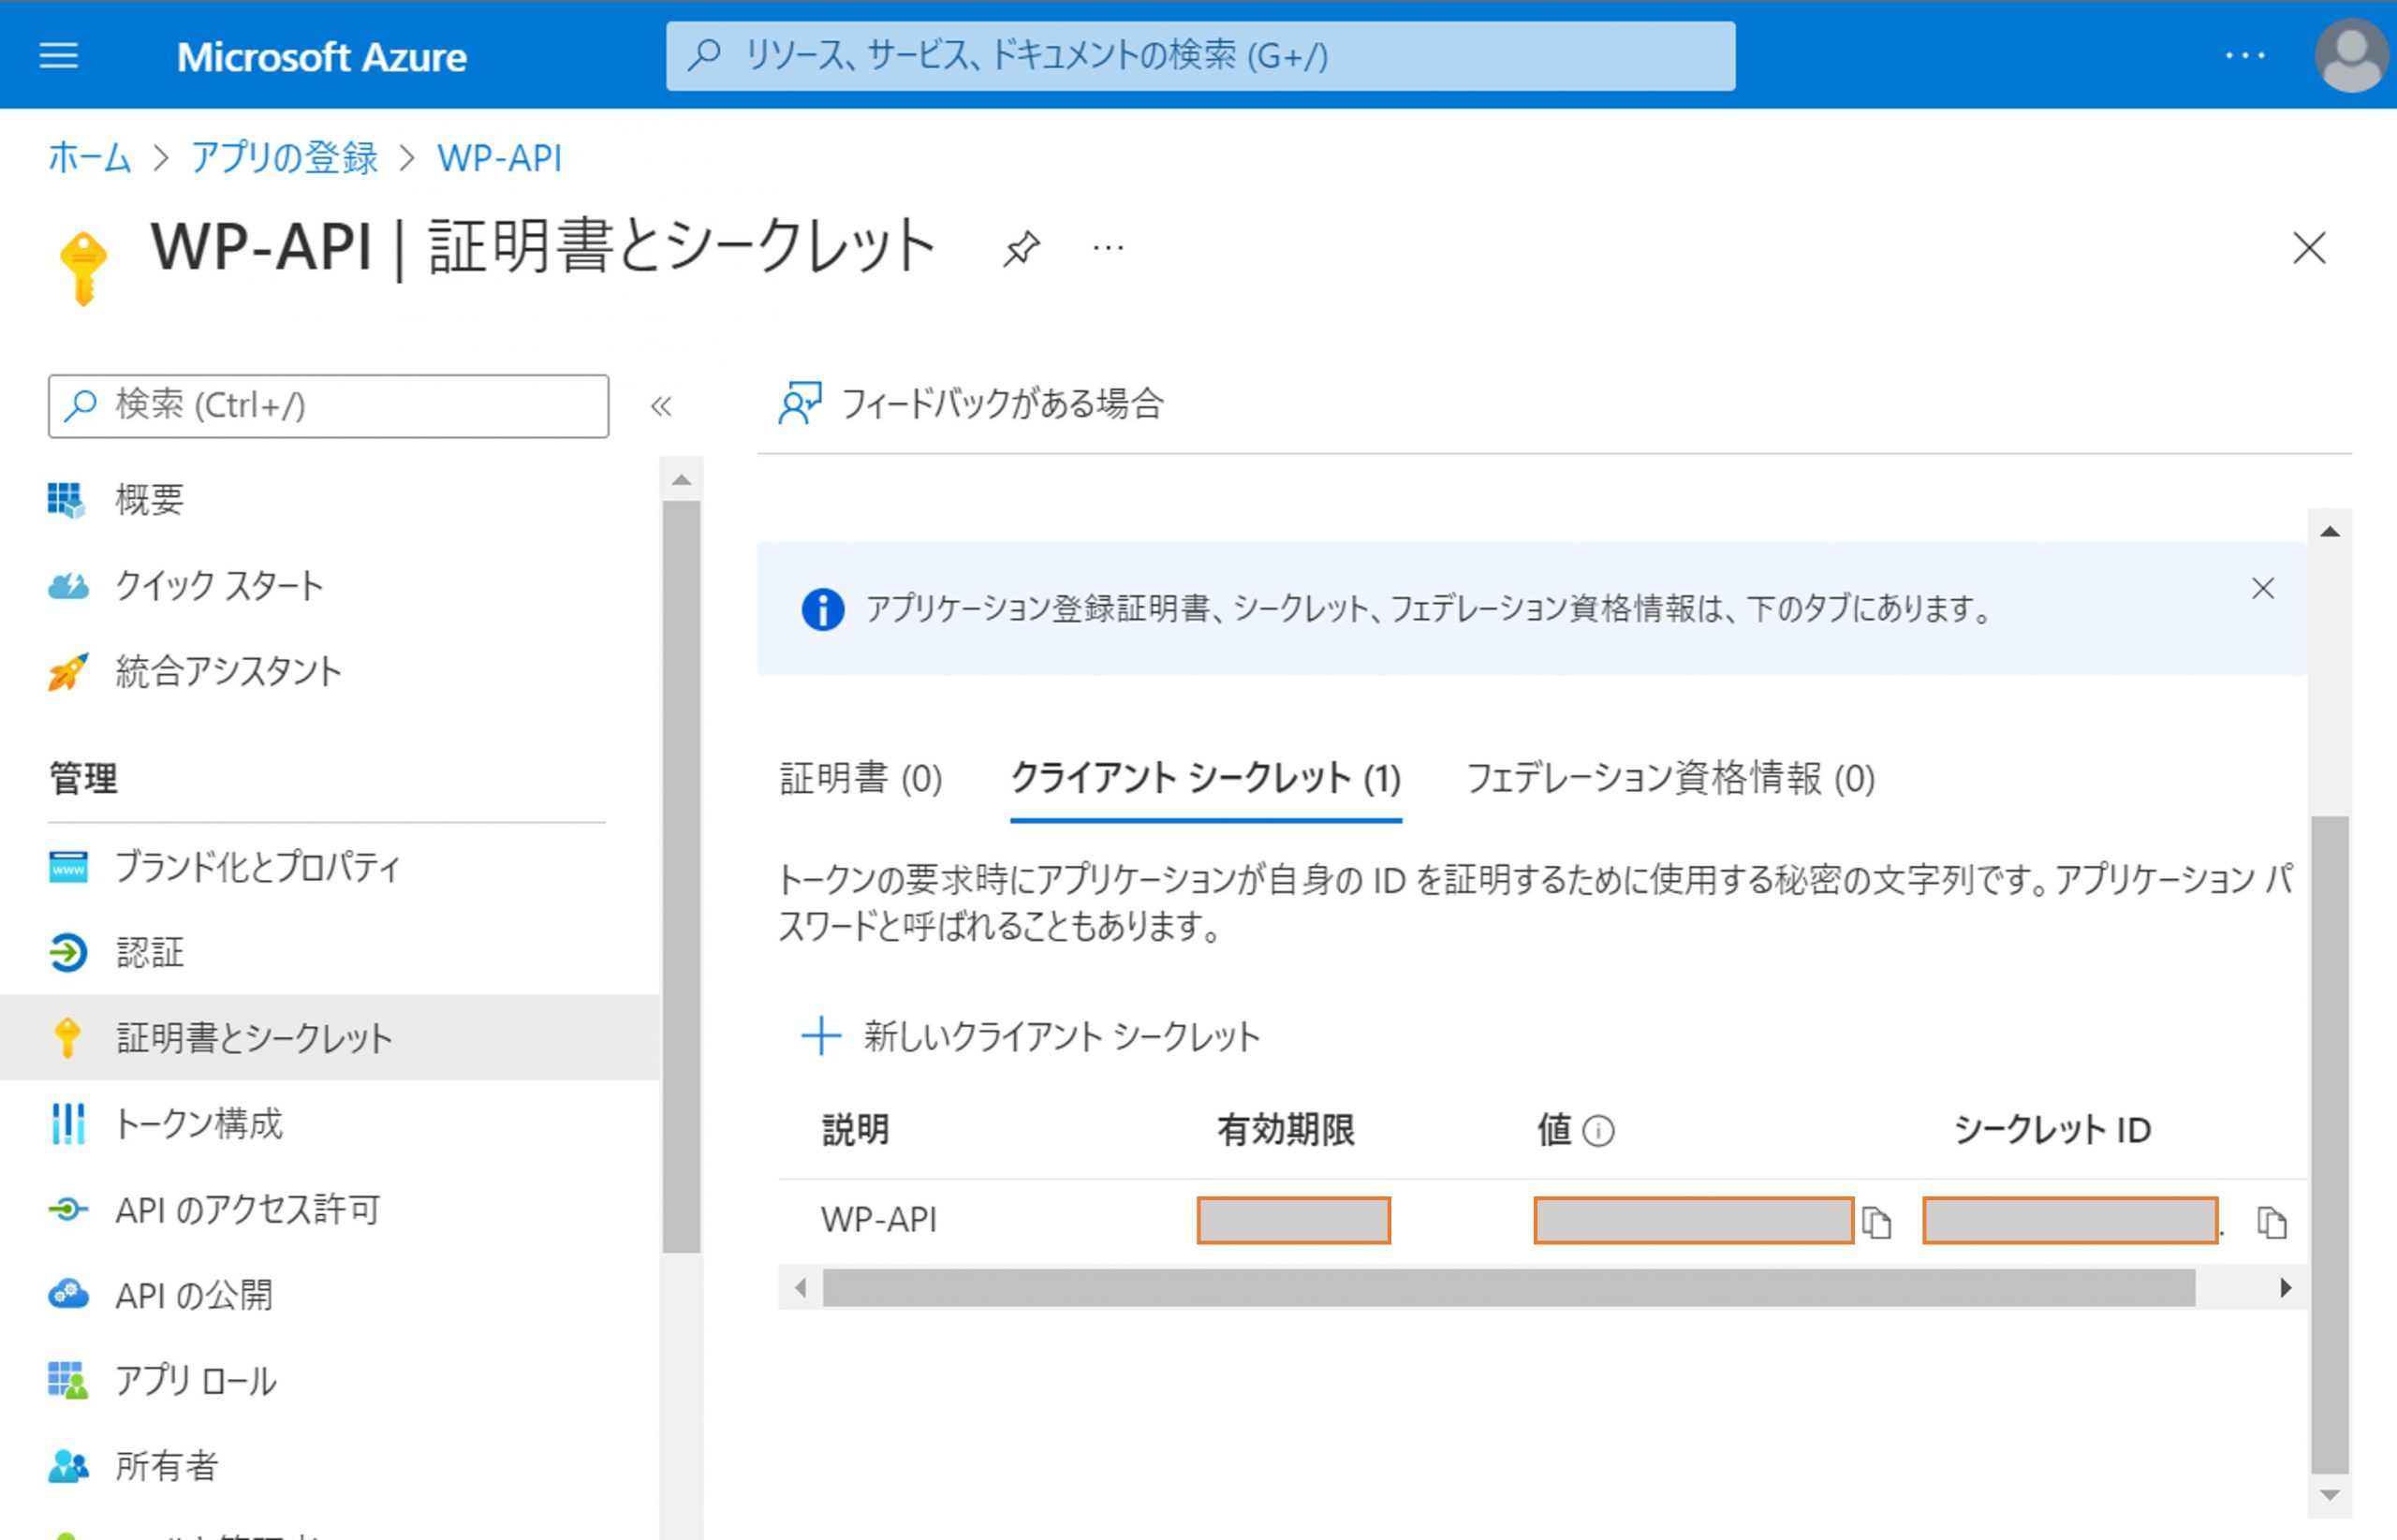Click the table scroll left arrow
2397x1540 pixels.
[x=800, y=1288]
